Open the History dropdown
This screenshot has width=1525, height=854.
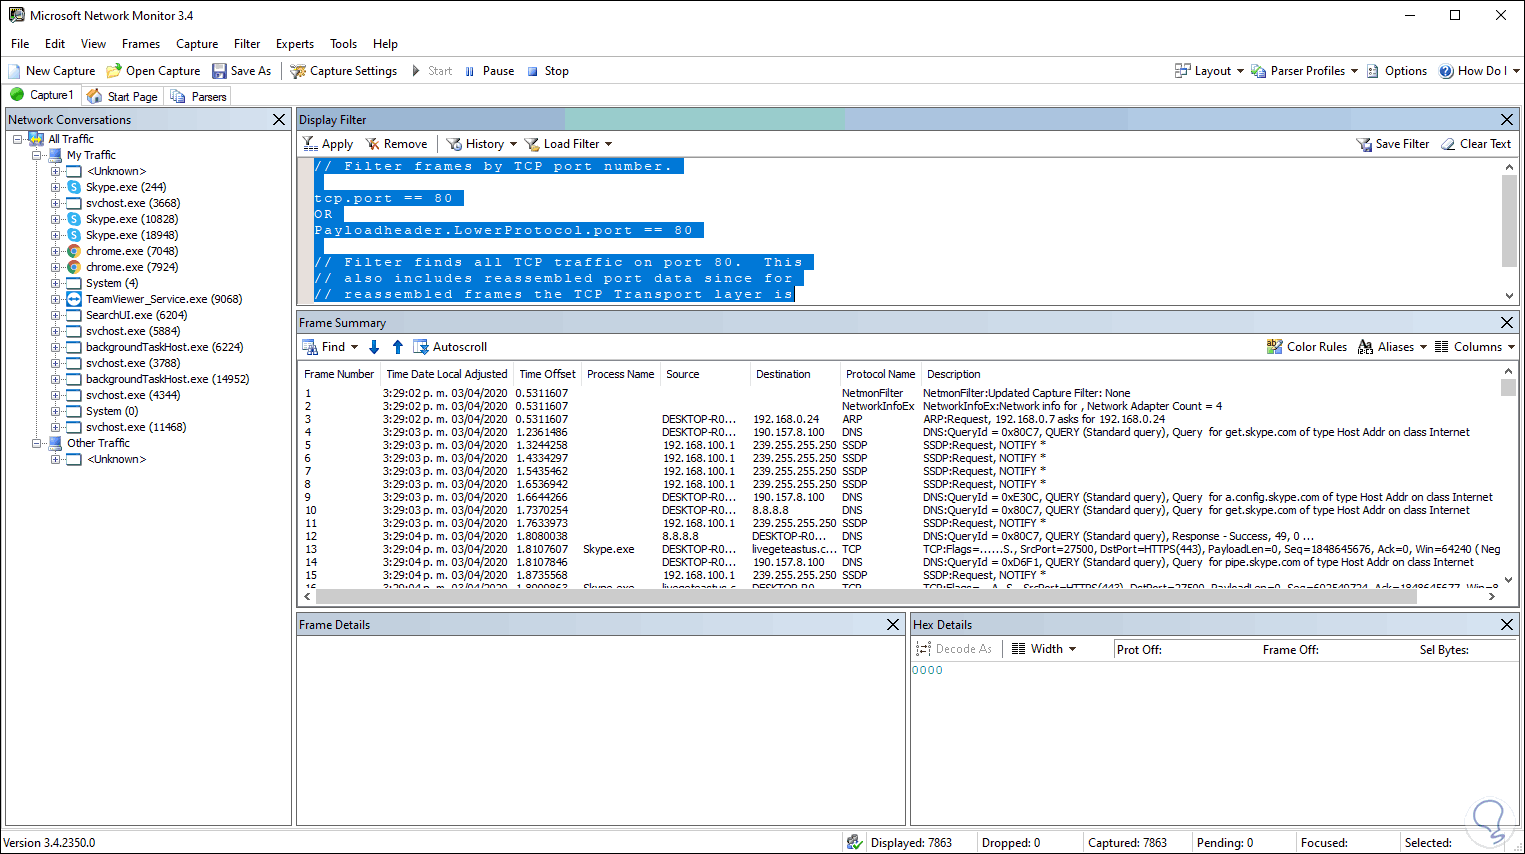click(483, 144)
